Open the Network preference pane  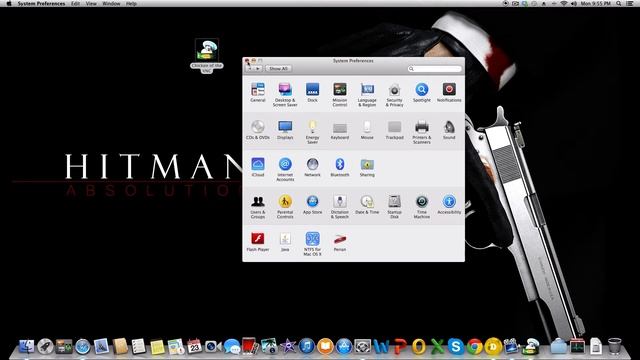click(312, 167)
